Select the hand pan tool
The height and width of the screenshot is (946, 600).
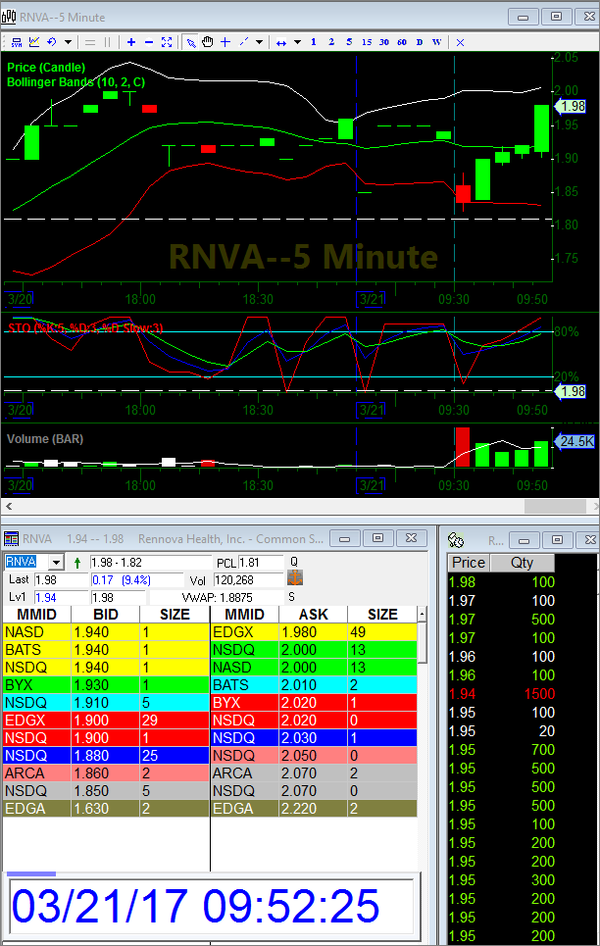[x=207, y=42]
